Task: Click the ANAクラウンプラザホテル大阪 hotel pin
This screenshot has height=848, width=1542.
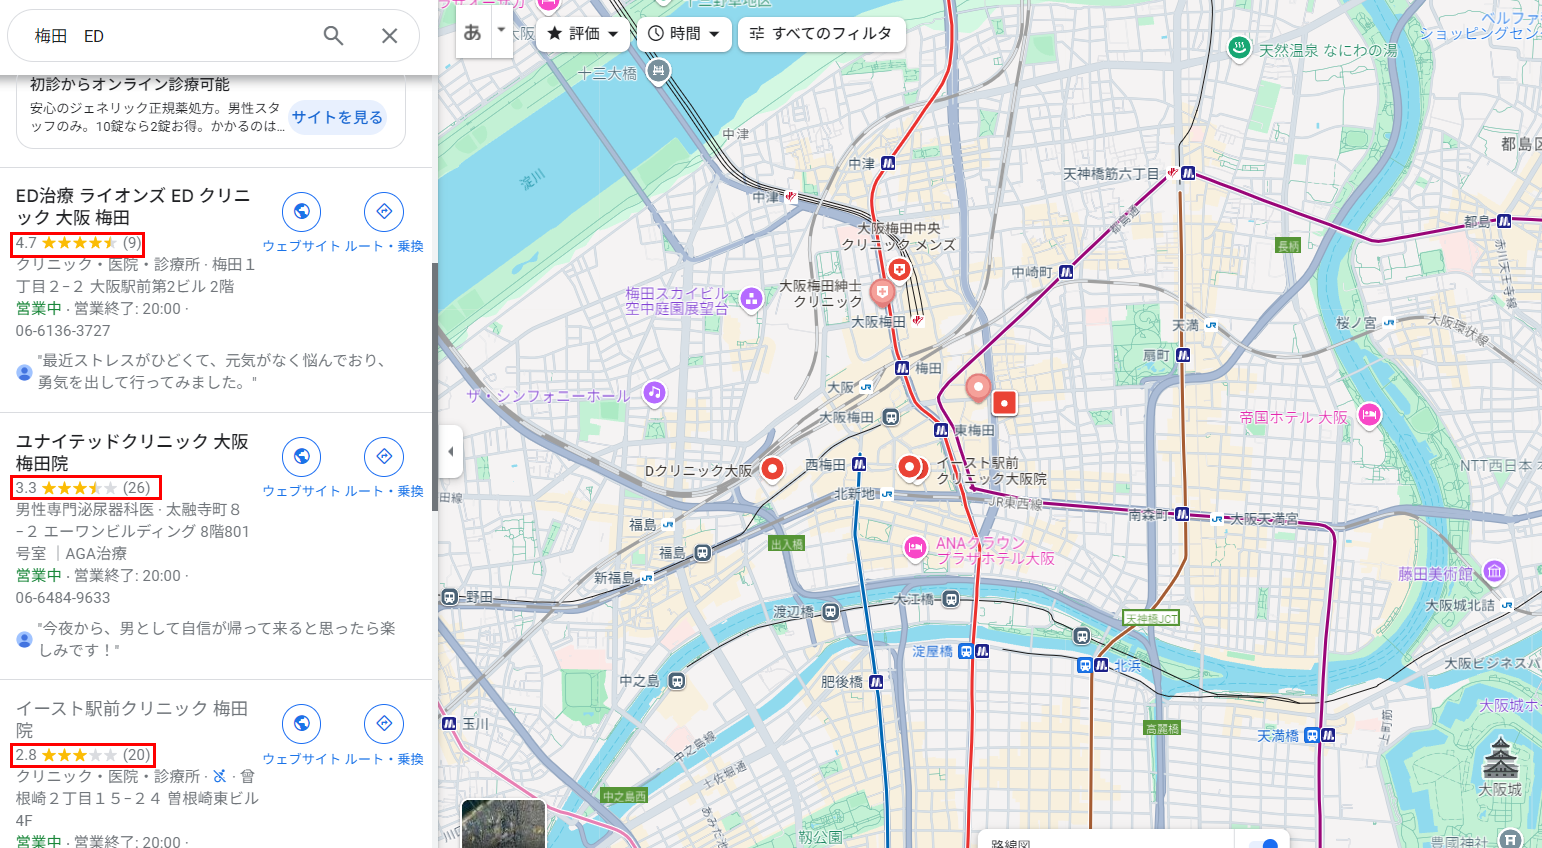Action: [x=914, y=547]
